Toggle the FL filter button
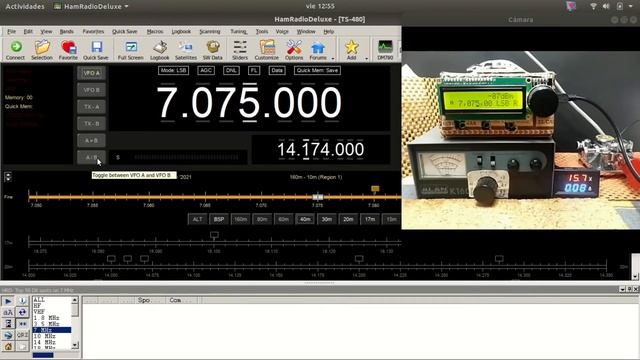 [x=254, y=70]
